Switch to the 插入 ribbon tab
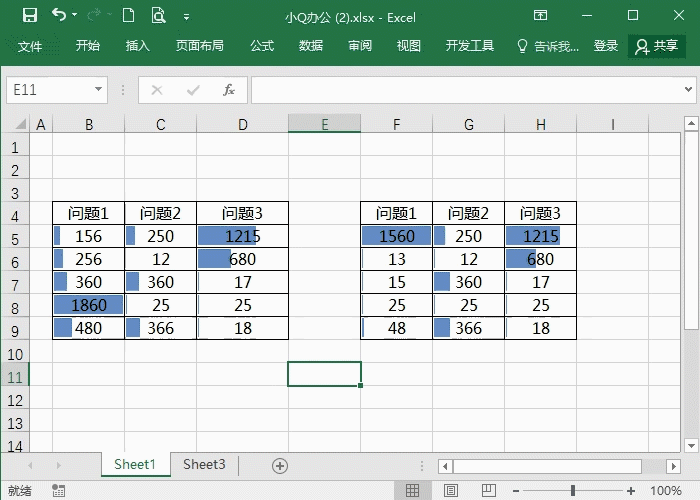This screenshot has height=500, width=700. click(x=138, y=46)
